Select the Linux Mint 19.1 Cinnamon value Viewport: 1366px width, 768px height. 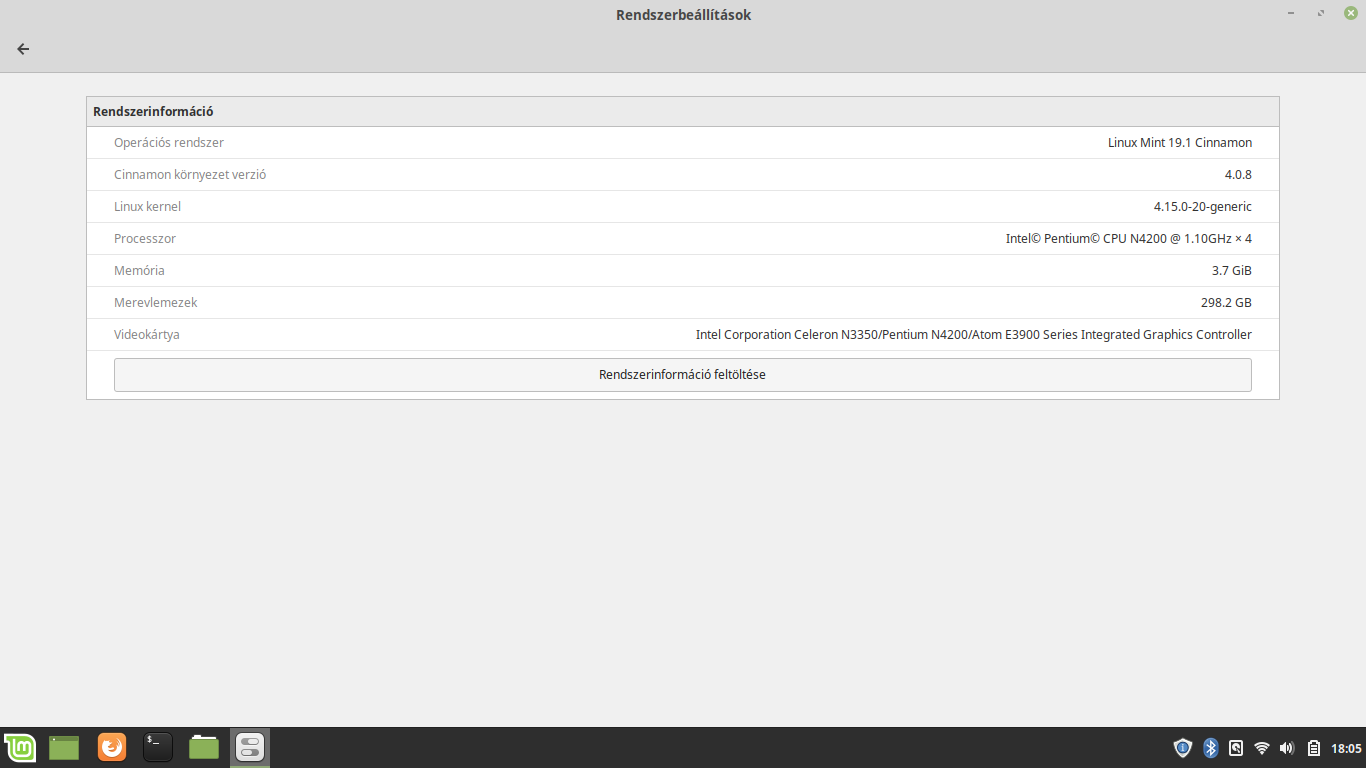coord(1180,143)
